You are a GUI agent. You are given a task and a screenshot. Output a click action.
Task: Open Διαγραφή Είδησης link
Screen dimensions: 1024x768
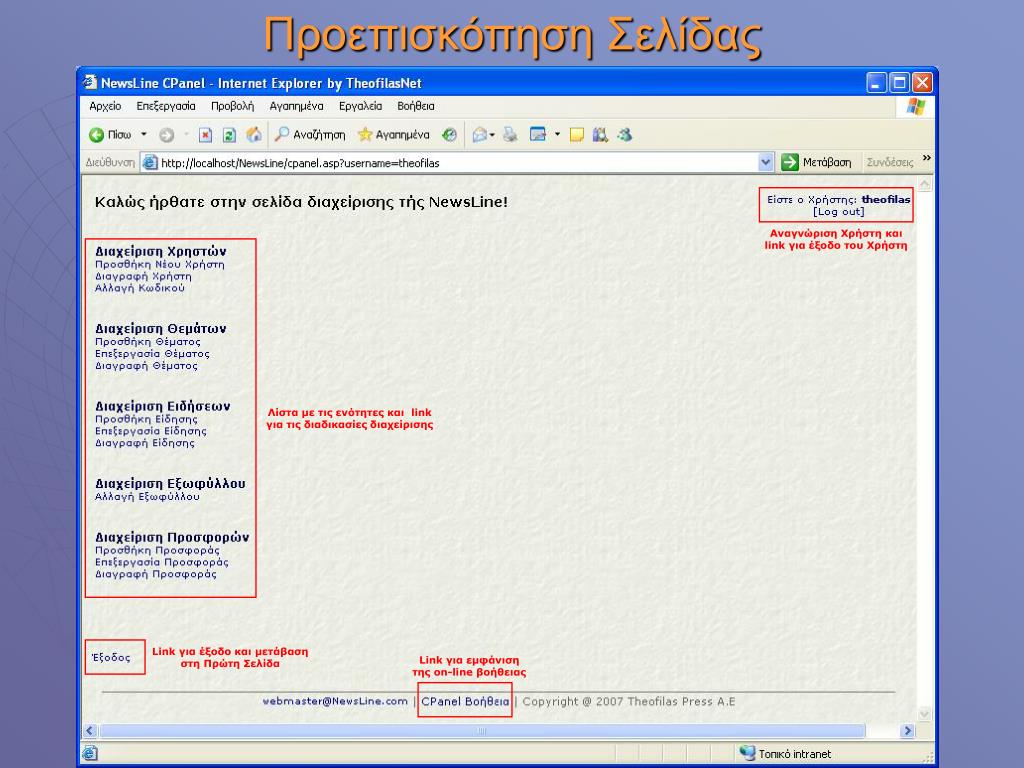point(144,443)
